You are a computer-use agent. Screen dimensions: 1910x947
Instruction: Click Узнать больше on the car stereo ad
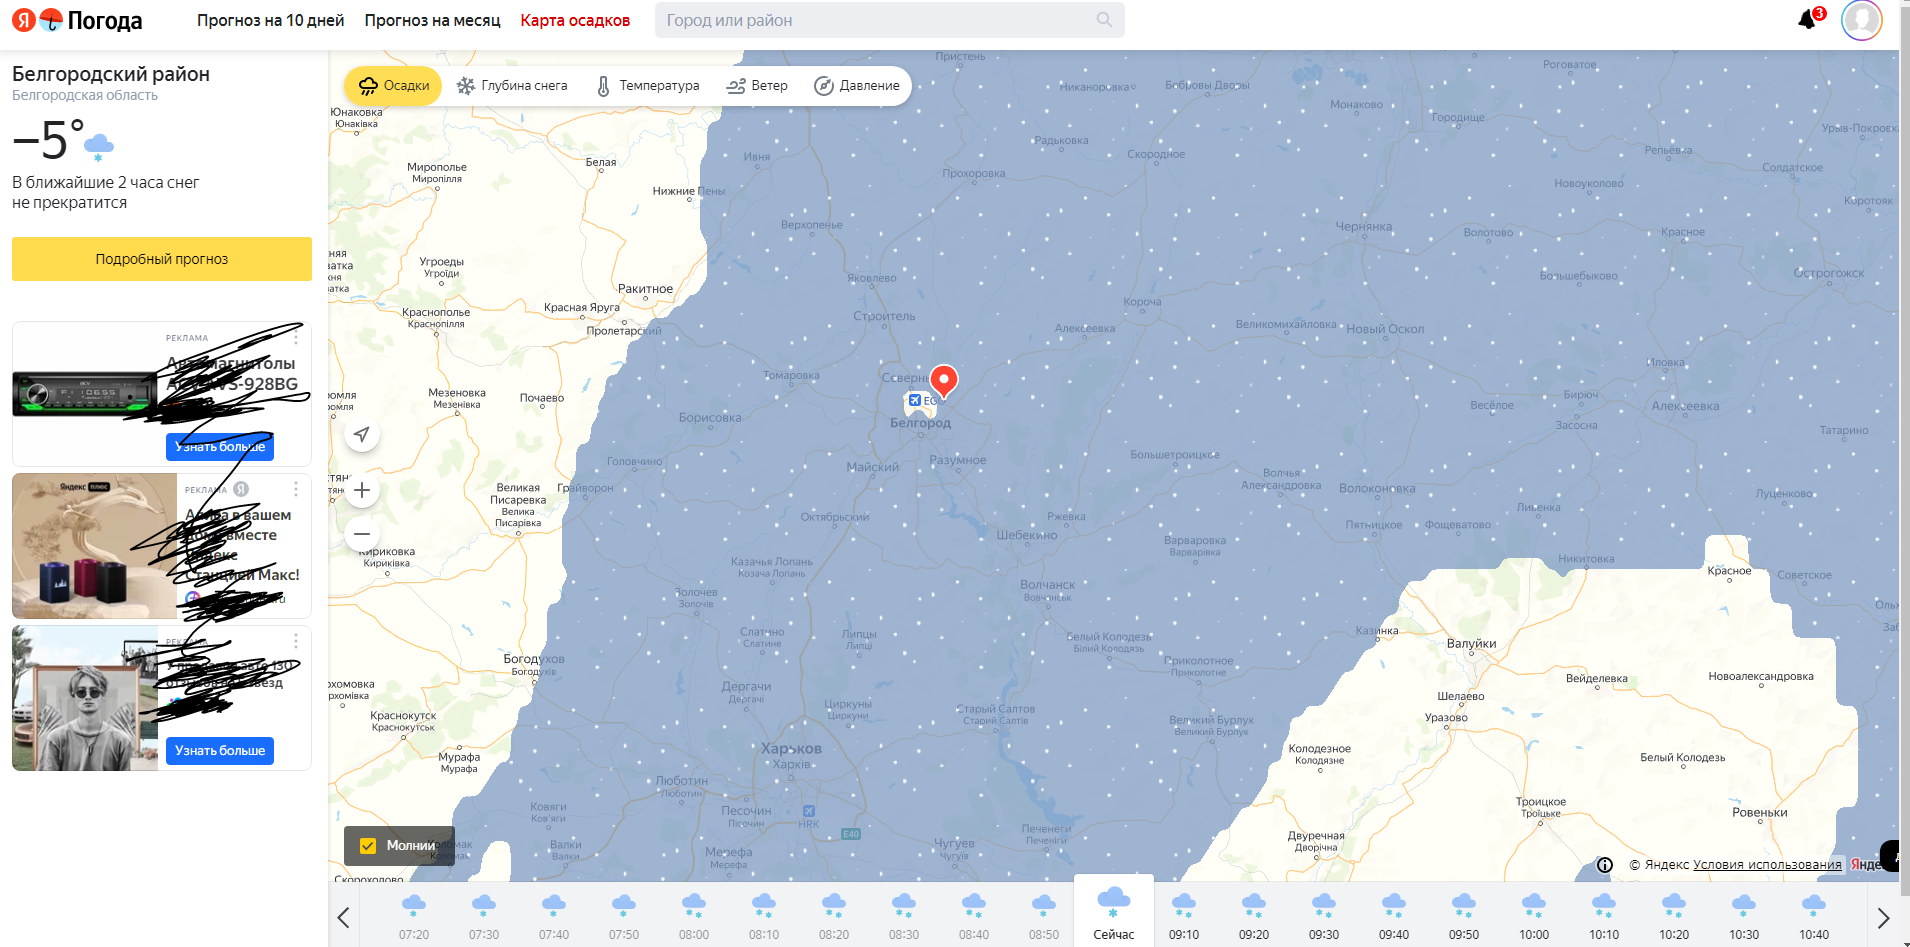pos(220,447)
